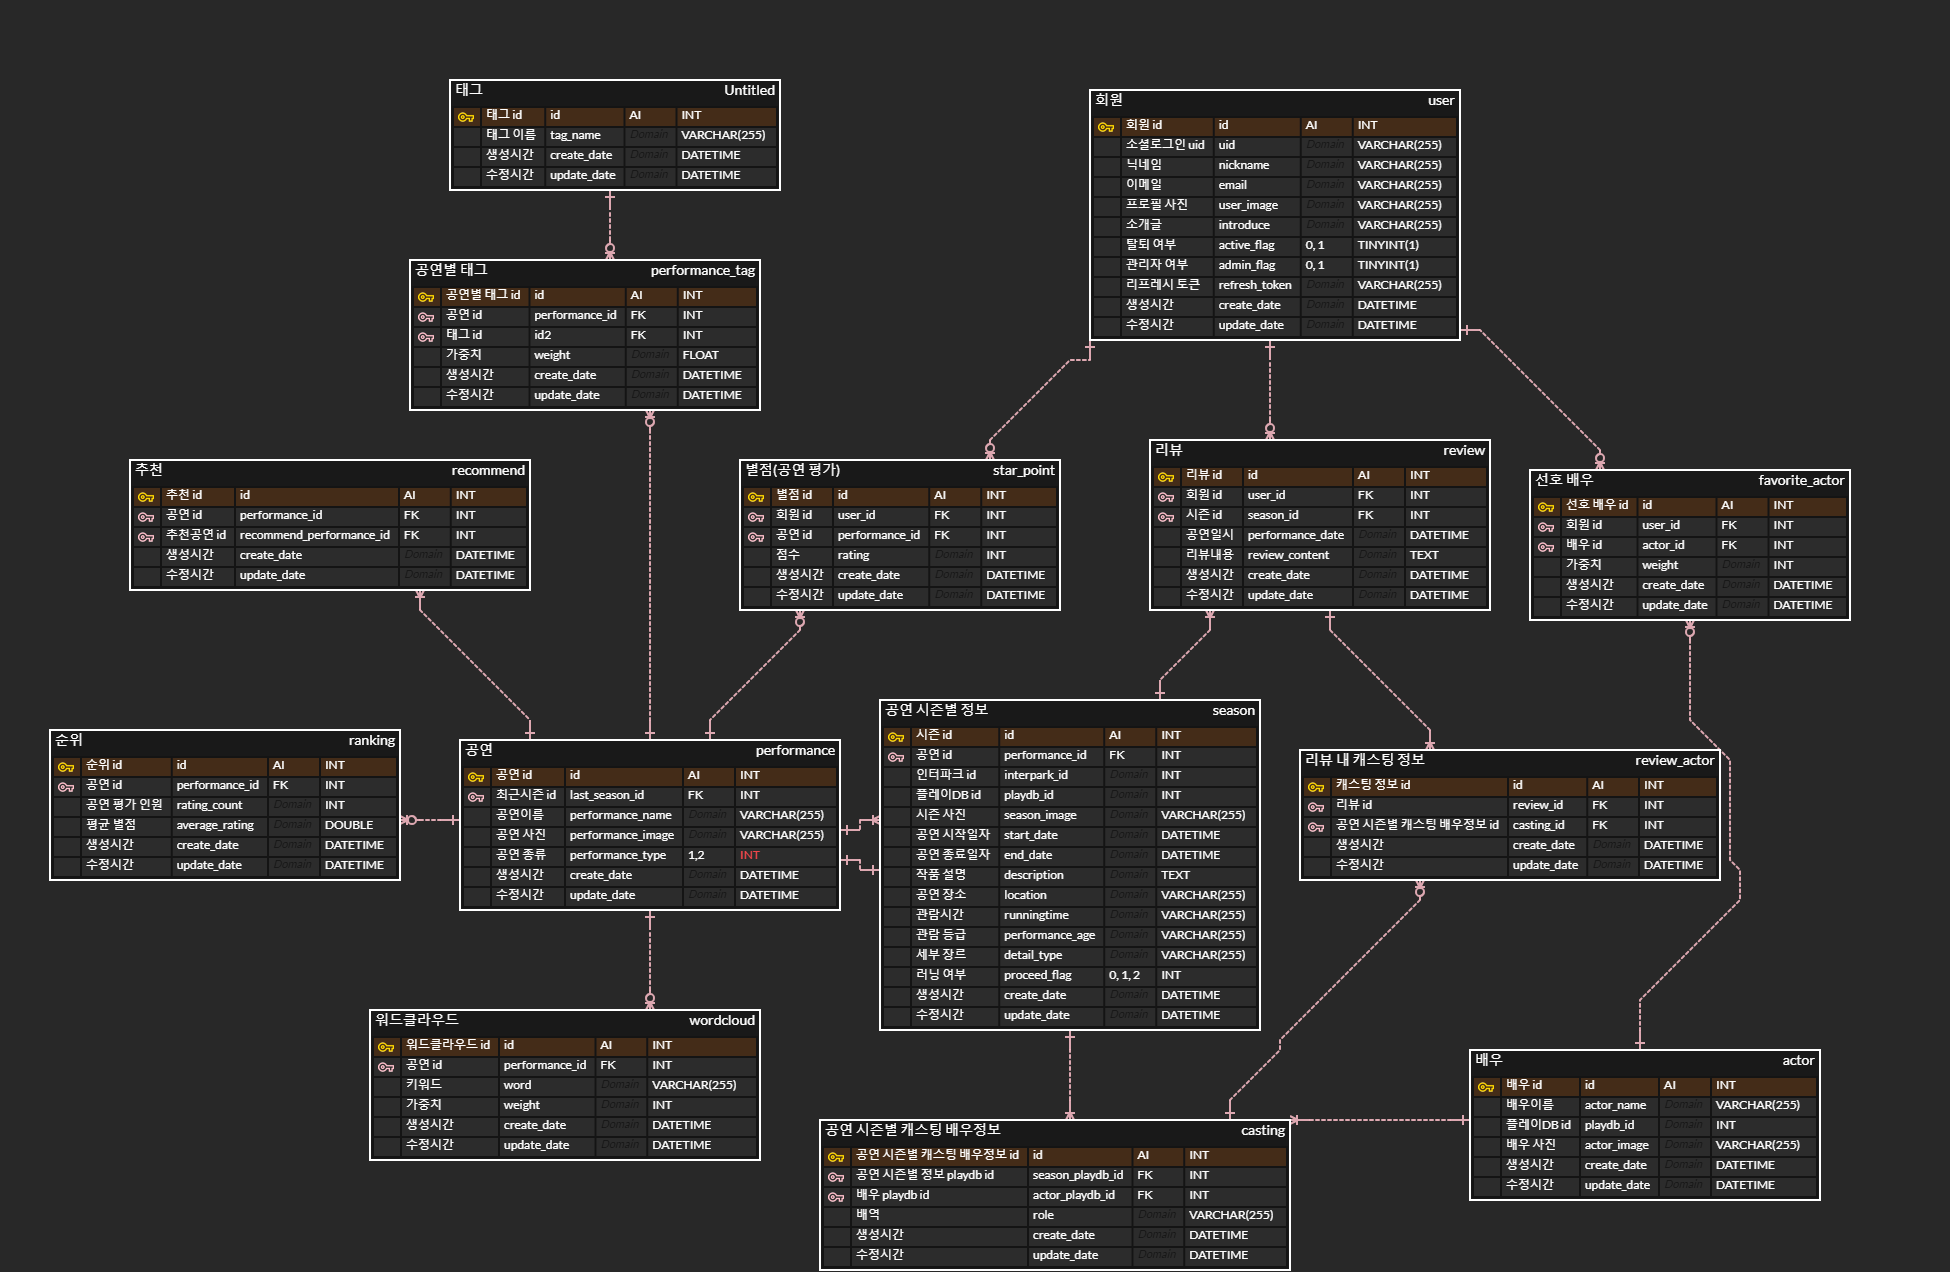Click the foreign key icon next to 최근시즌 id
The width and height of the screenshot is (1950, 1272).
click(x=476, y=797)
